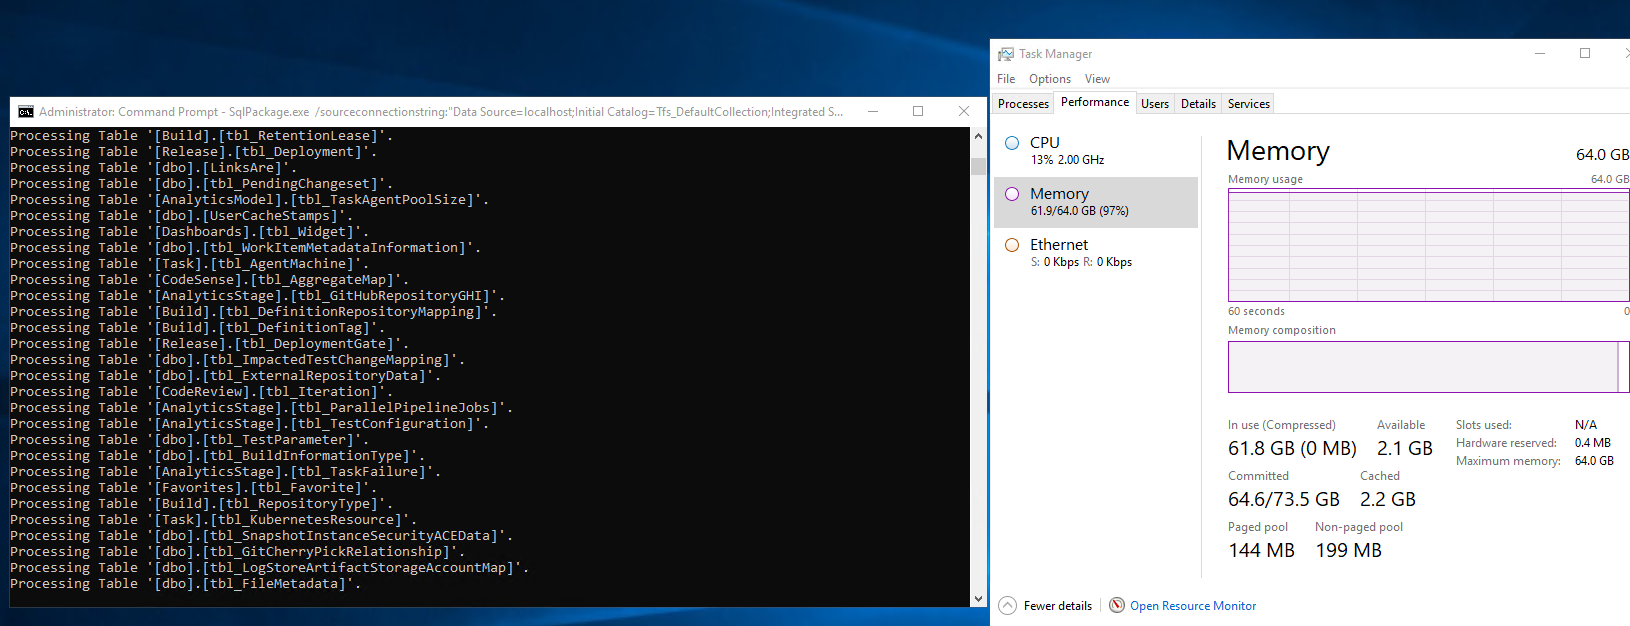Click the '[Build].[tbl_DefinitionTag]' line
The height and width of the screenshot is (626, 1630).
197,328
